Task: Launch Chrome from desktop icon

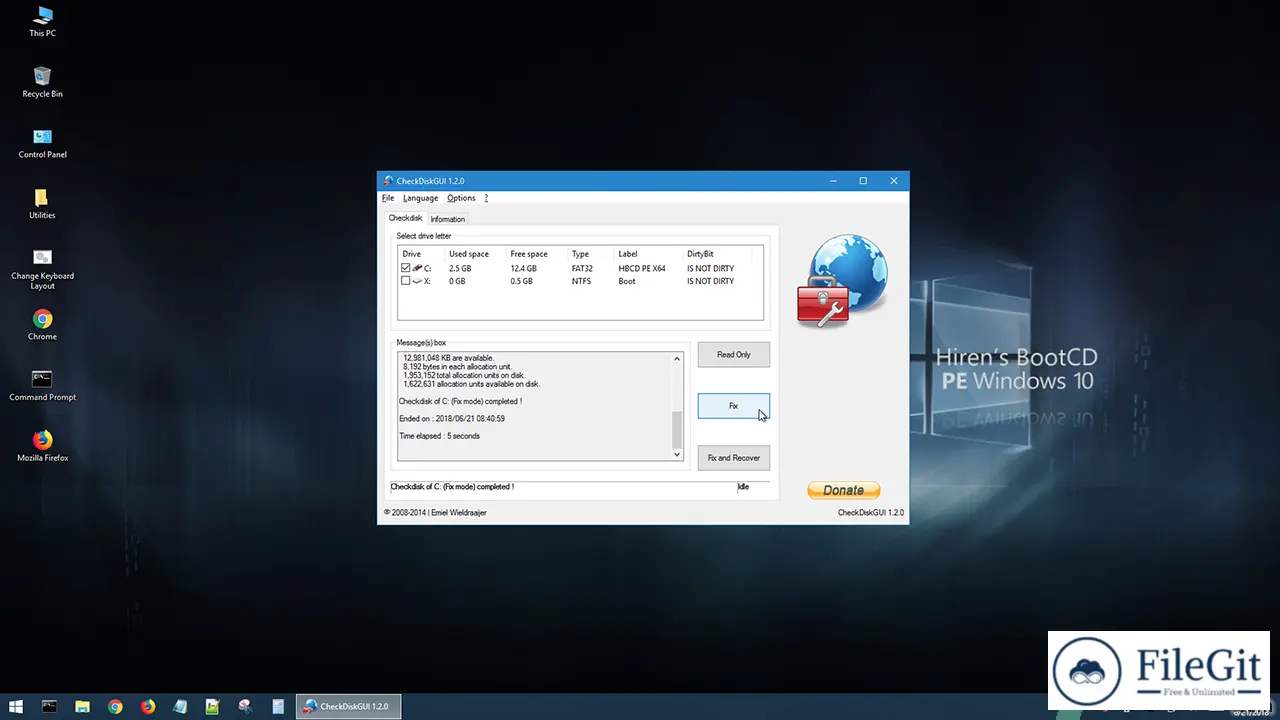Action: pos(42,325)
